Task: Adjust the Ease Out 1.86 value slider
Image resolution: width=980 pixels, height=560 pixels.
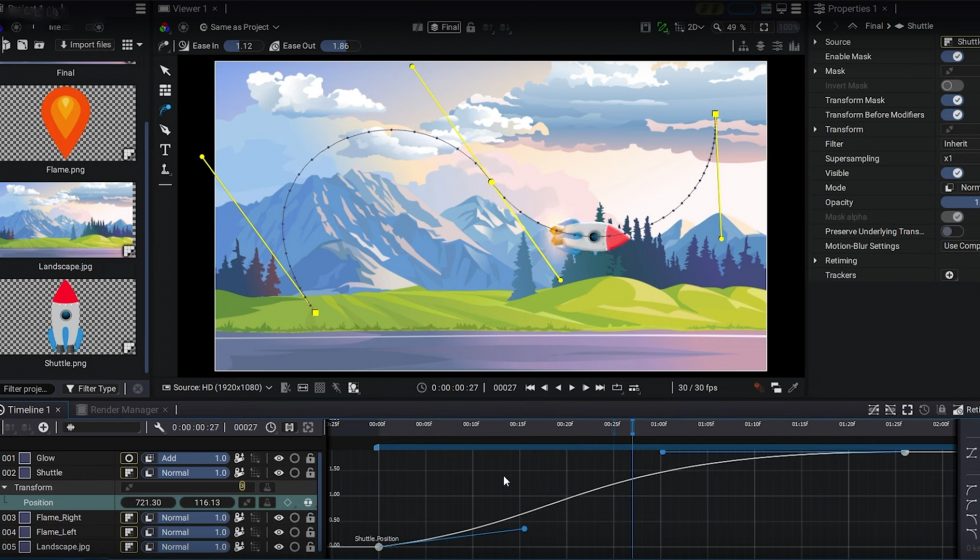Action: pos(341,46)
